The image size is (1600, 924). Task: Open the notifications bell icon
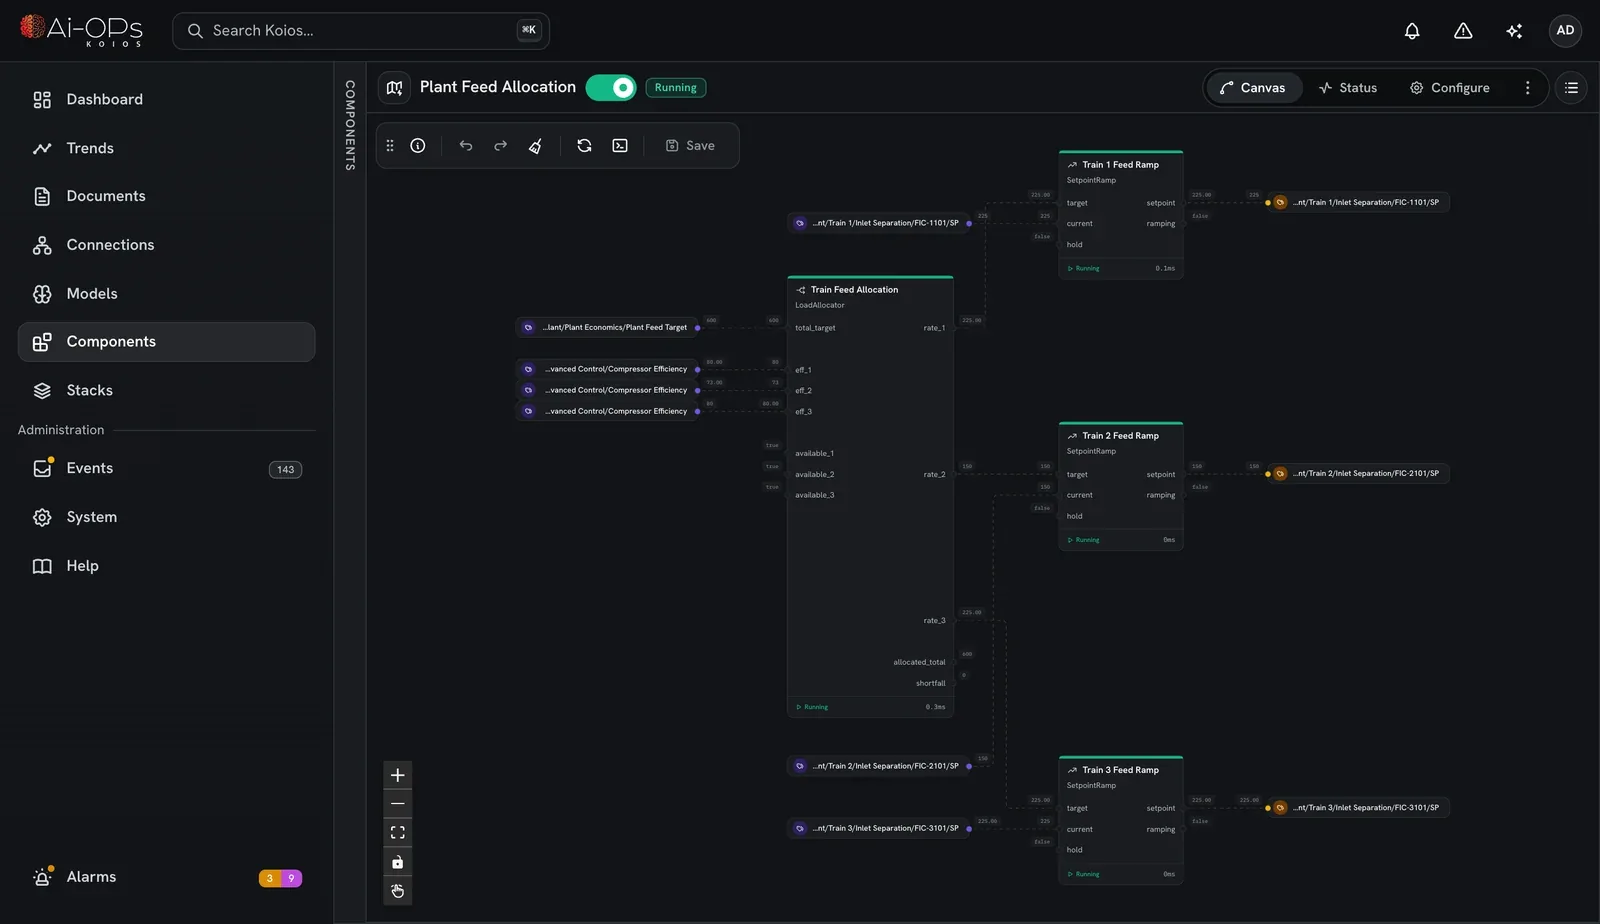1412,31
